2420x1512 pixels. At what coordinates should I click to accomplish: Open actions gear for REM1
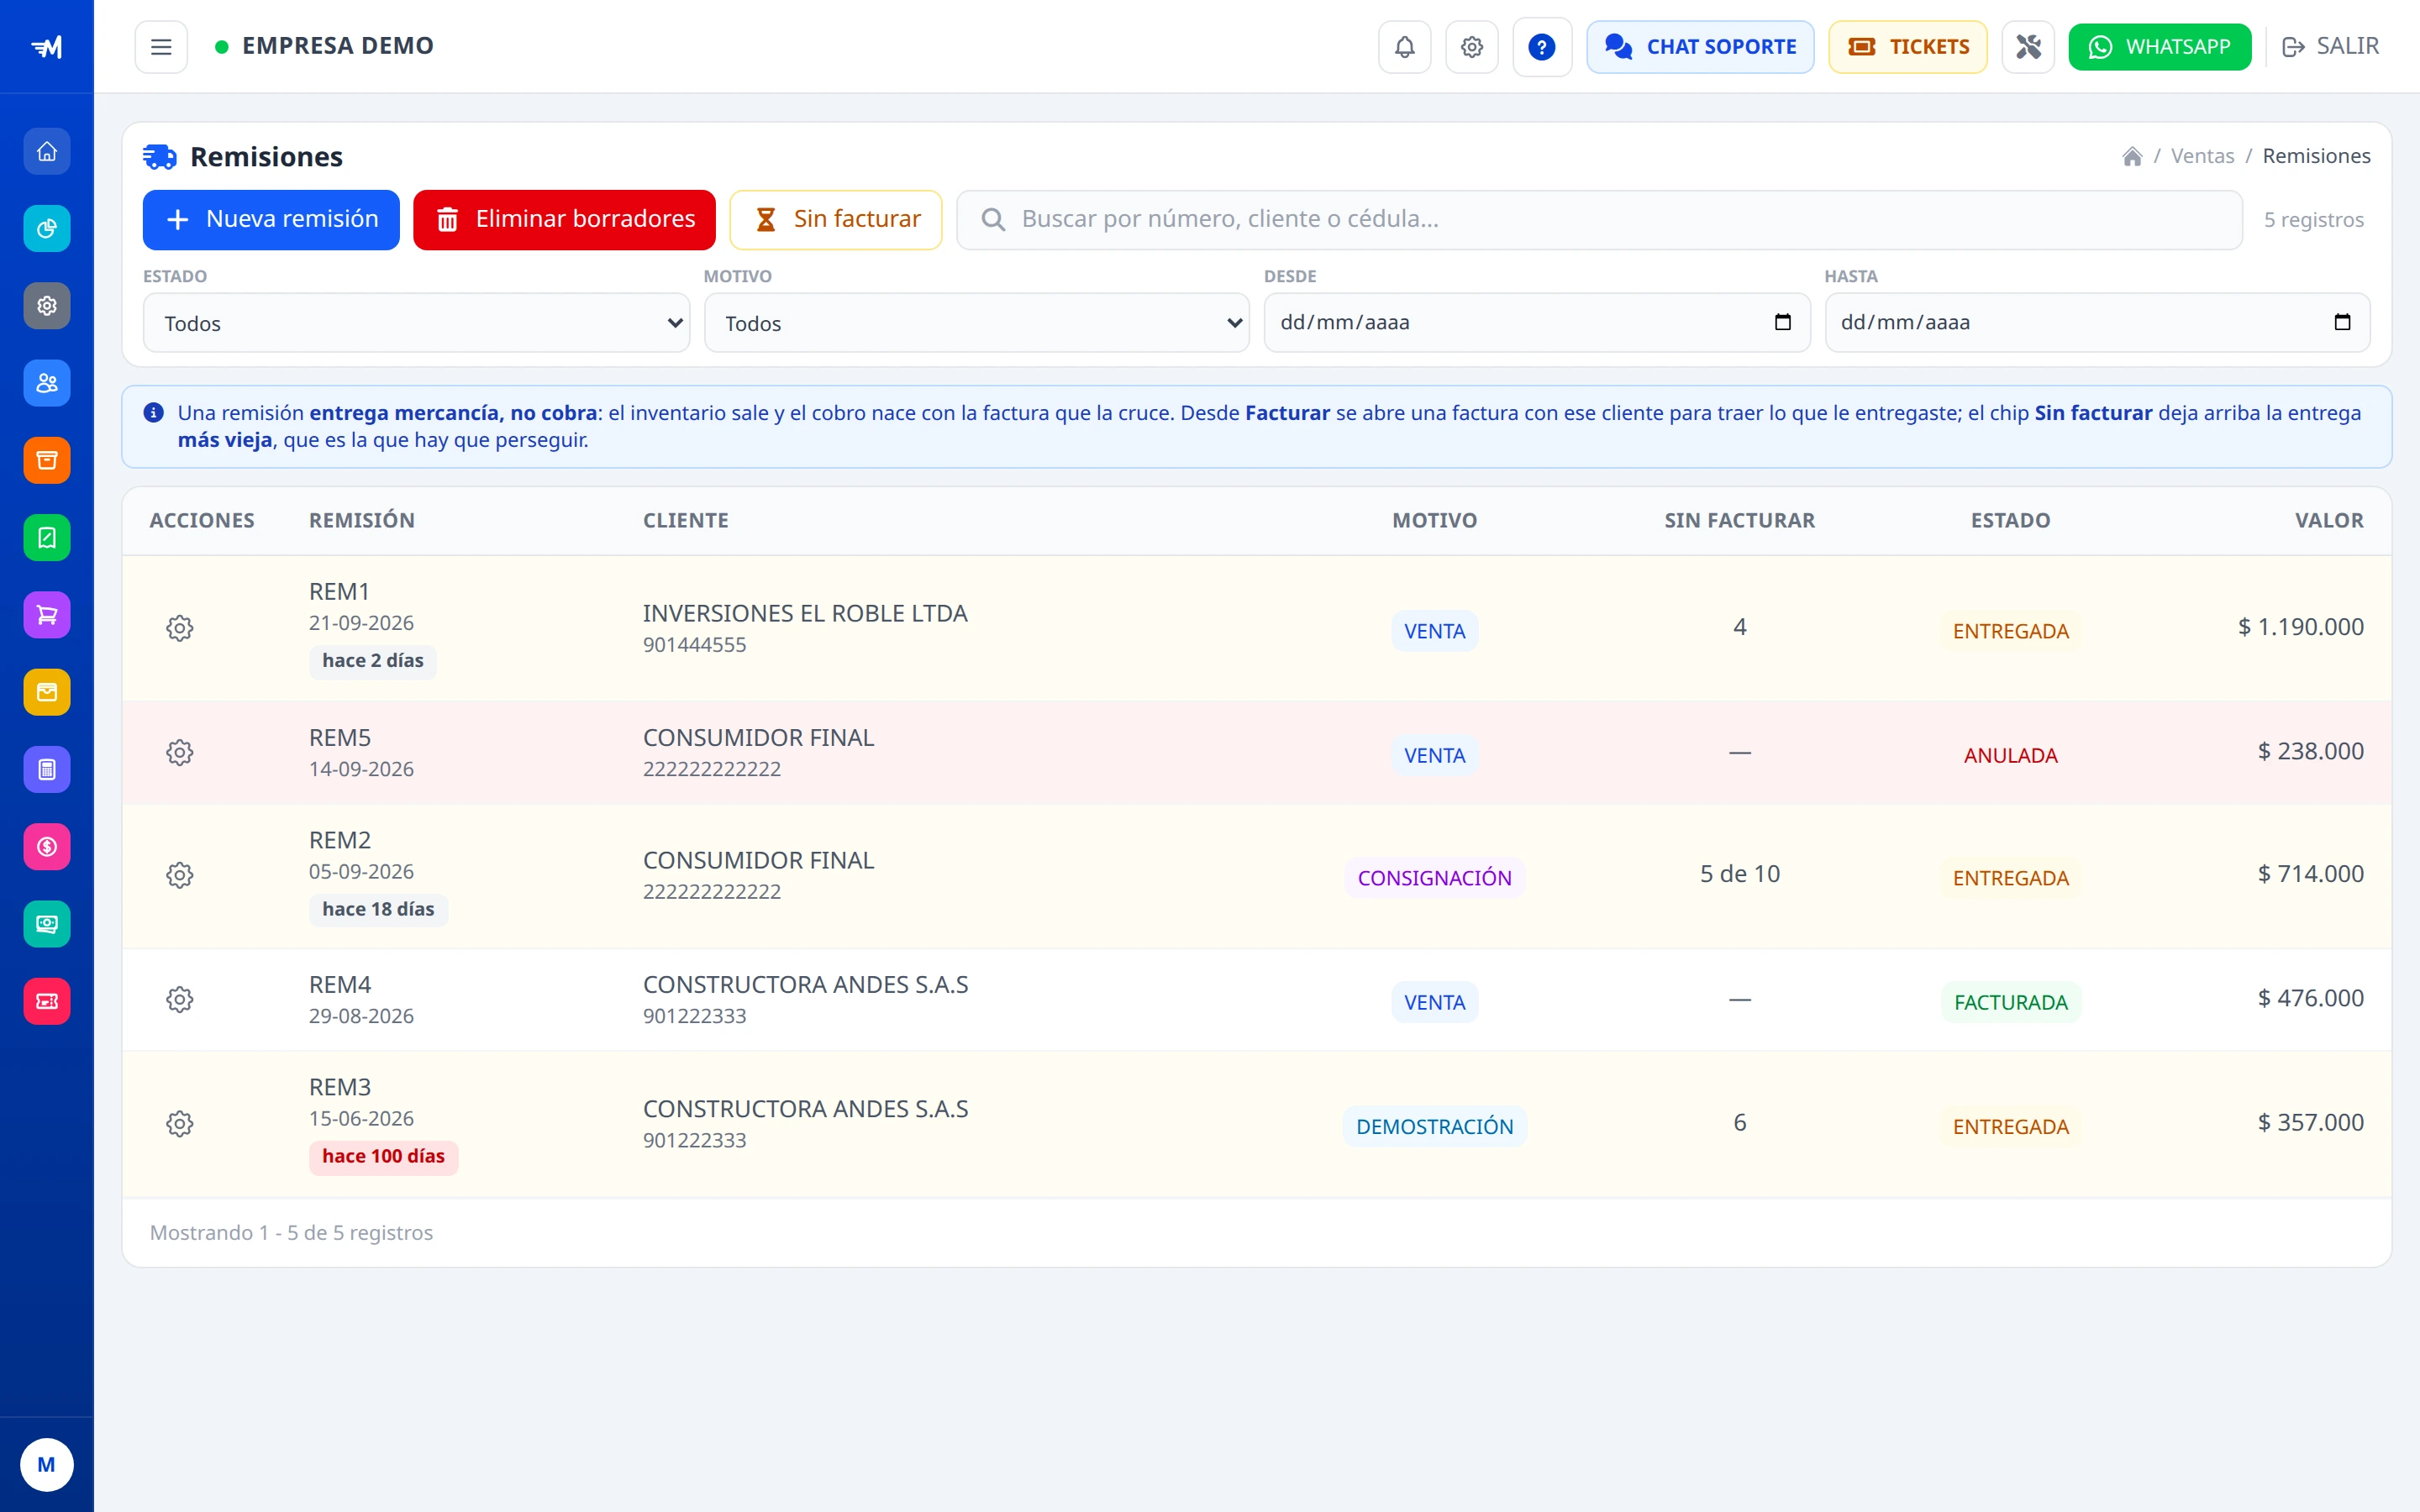pos(180,628)
